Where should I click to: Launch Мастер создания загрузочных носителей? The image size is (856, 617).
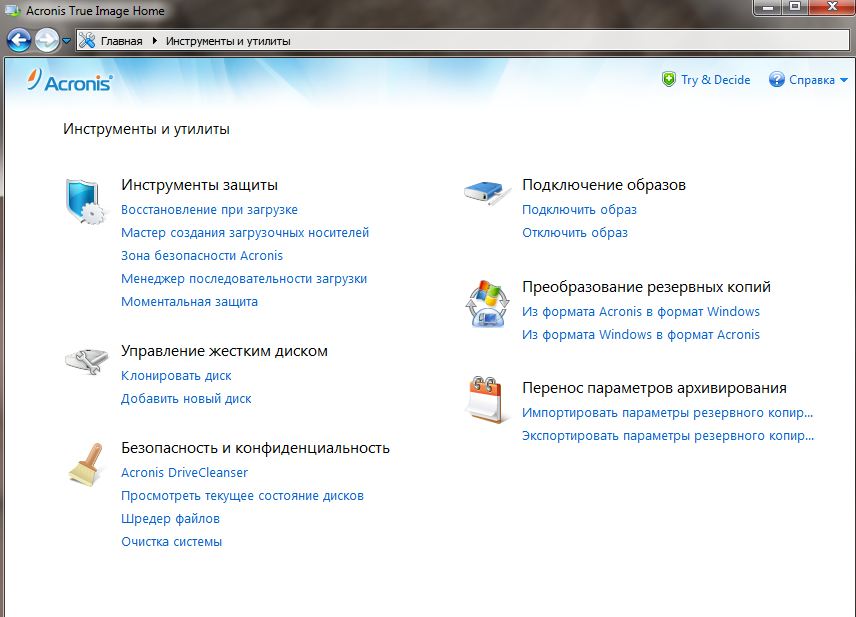tap(245, 233)
